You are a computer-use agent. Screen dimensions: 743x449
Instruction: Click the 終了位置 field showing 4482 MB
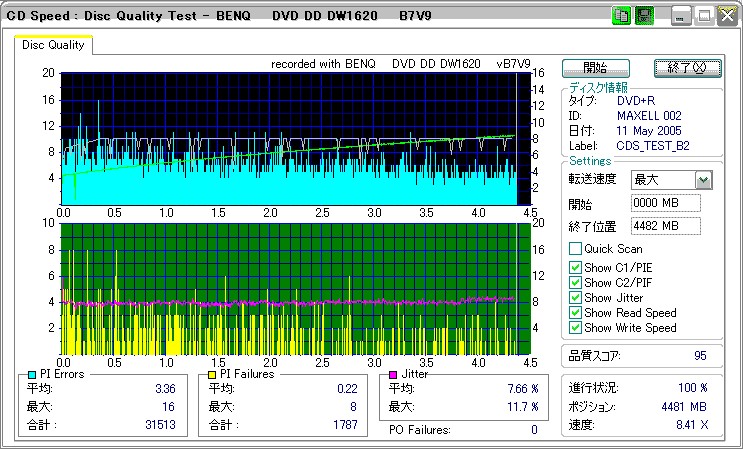(665, 226)
